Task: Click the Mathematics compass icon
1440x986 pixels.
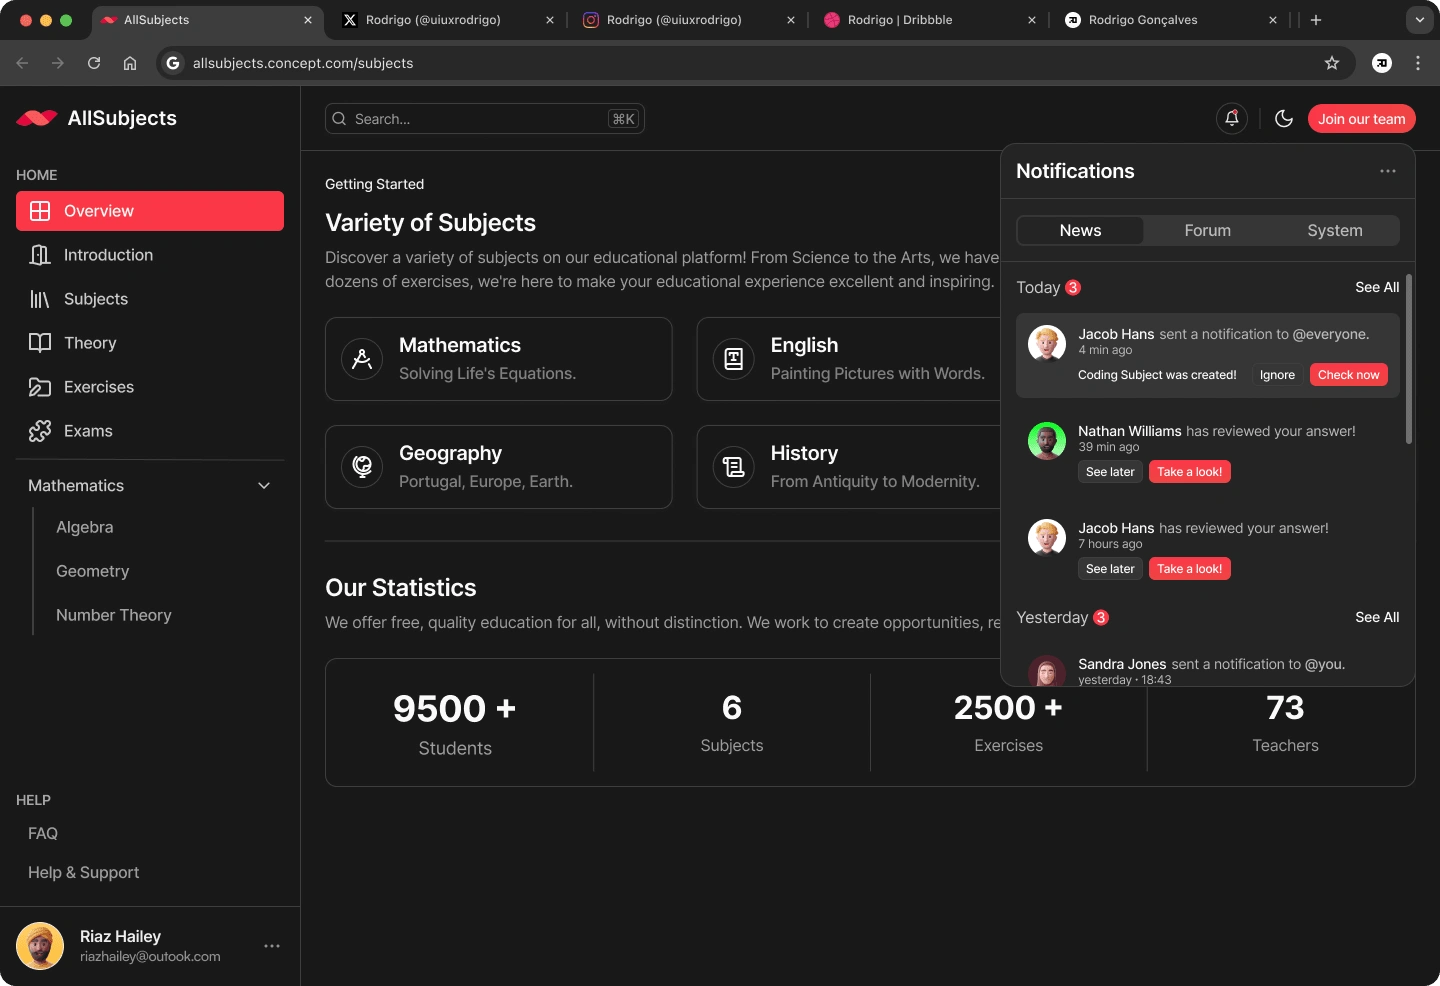Action: point(362,359)
